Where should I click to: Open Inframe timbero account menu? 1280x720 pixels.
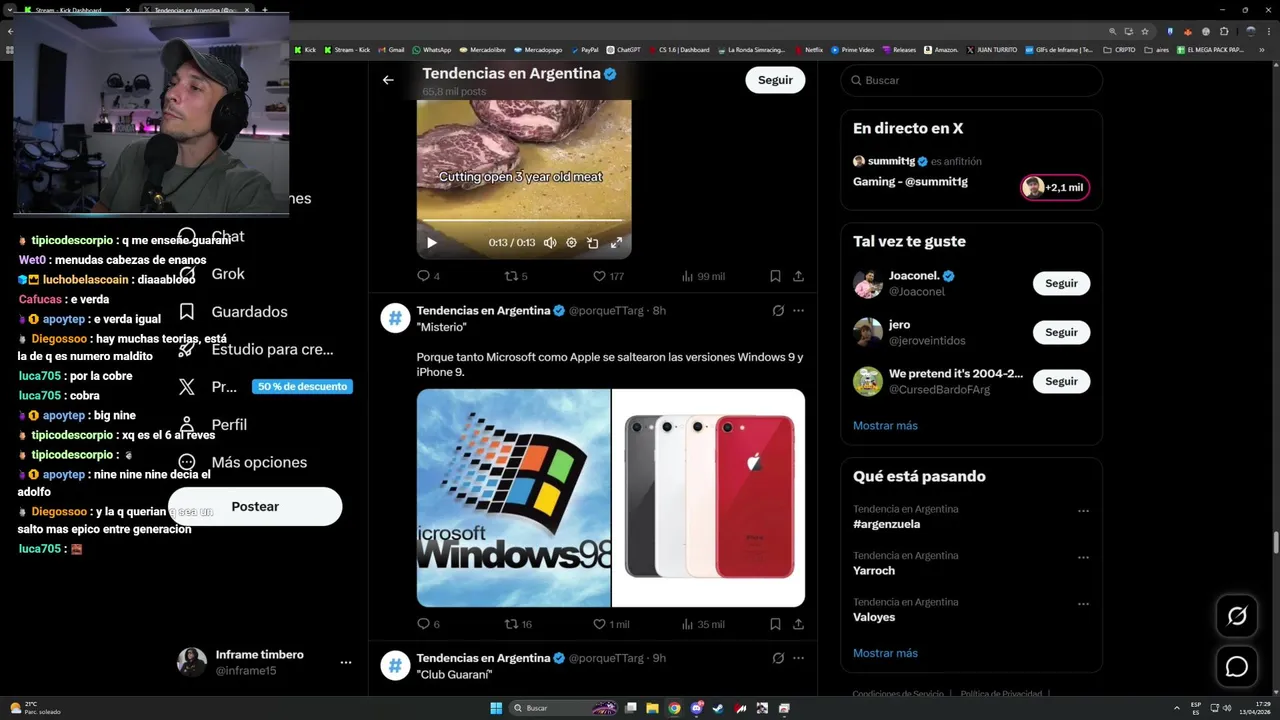click(x=265, y=662)
